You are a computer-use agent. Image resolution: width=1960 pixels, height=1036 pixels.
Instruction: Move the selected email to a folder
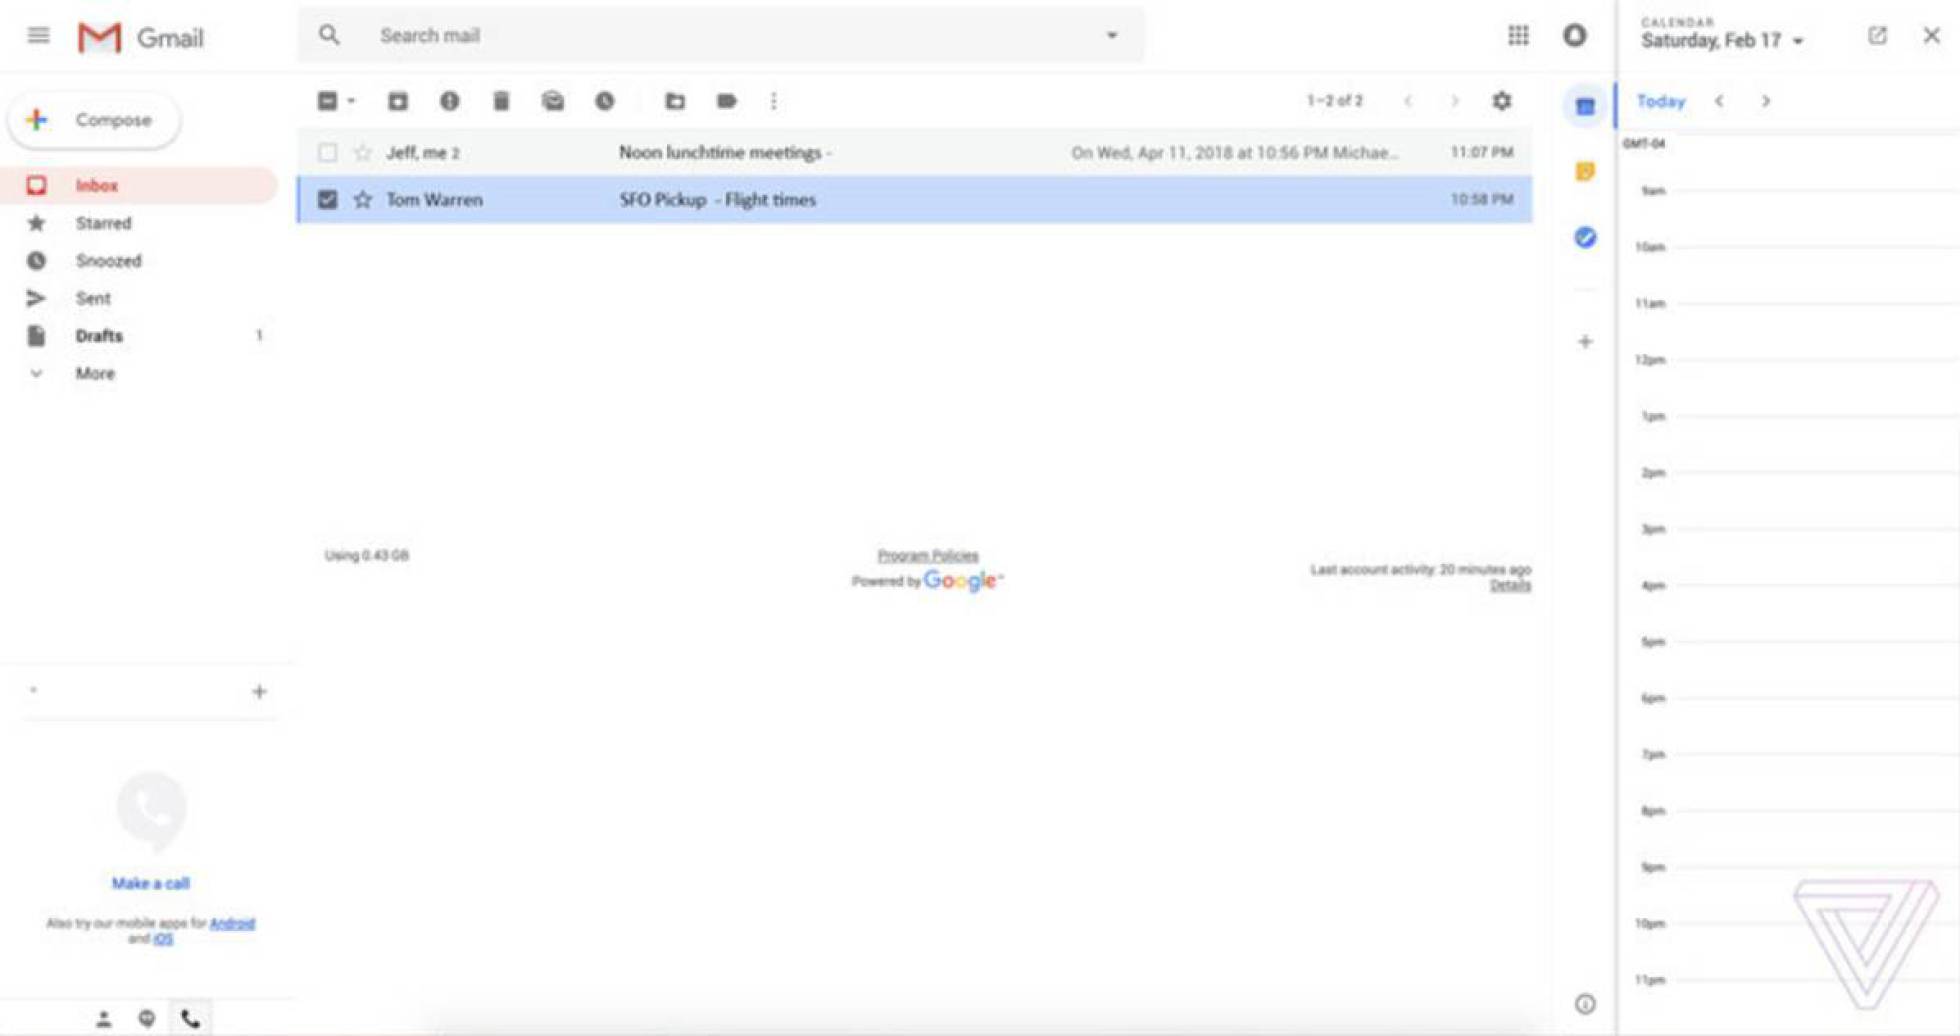pyautogui.click(x=675, y=100)
